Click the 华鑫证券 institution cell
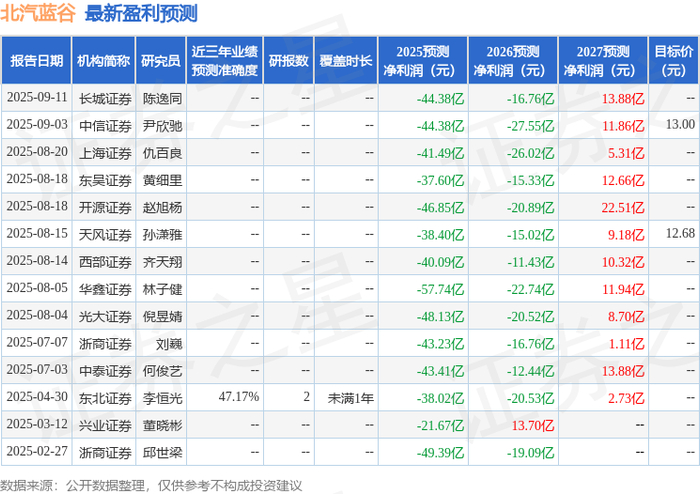700x494 pixels. coord(105,289)
